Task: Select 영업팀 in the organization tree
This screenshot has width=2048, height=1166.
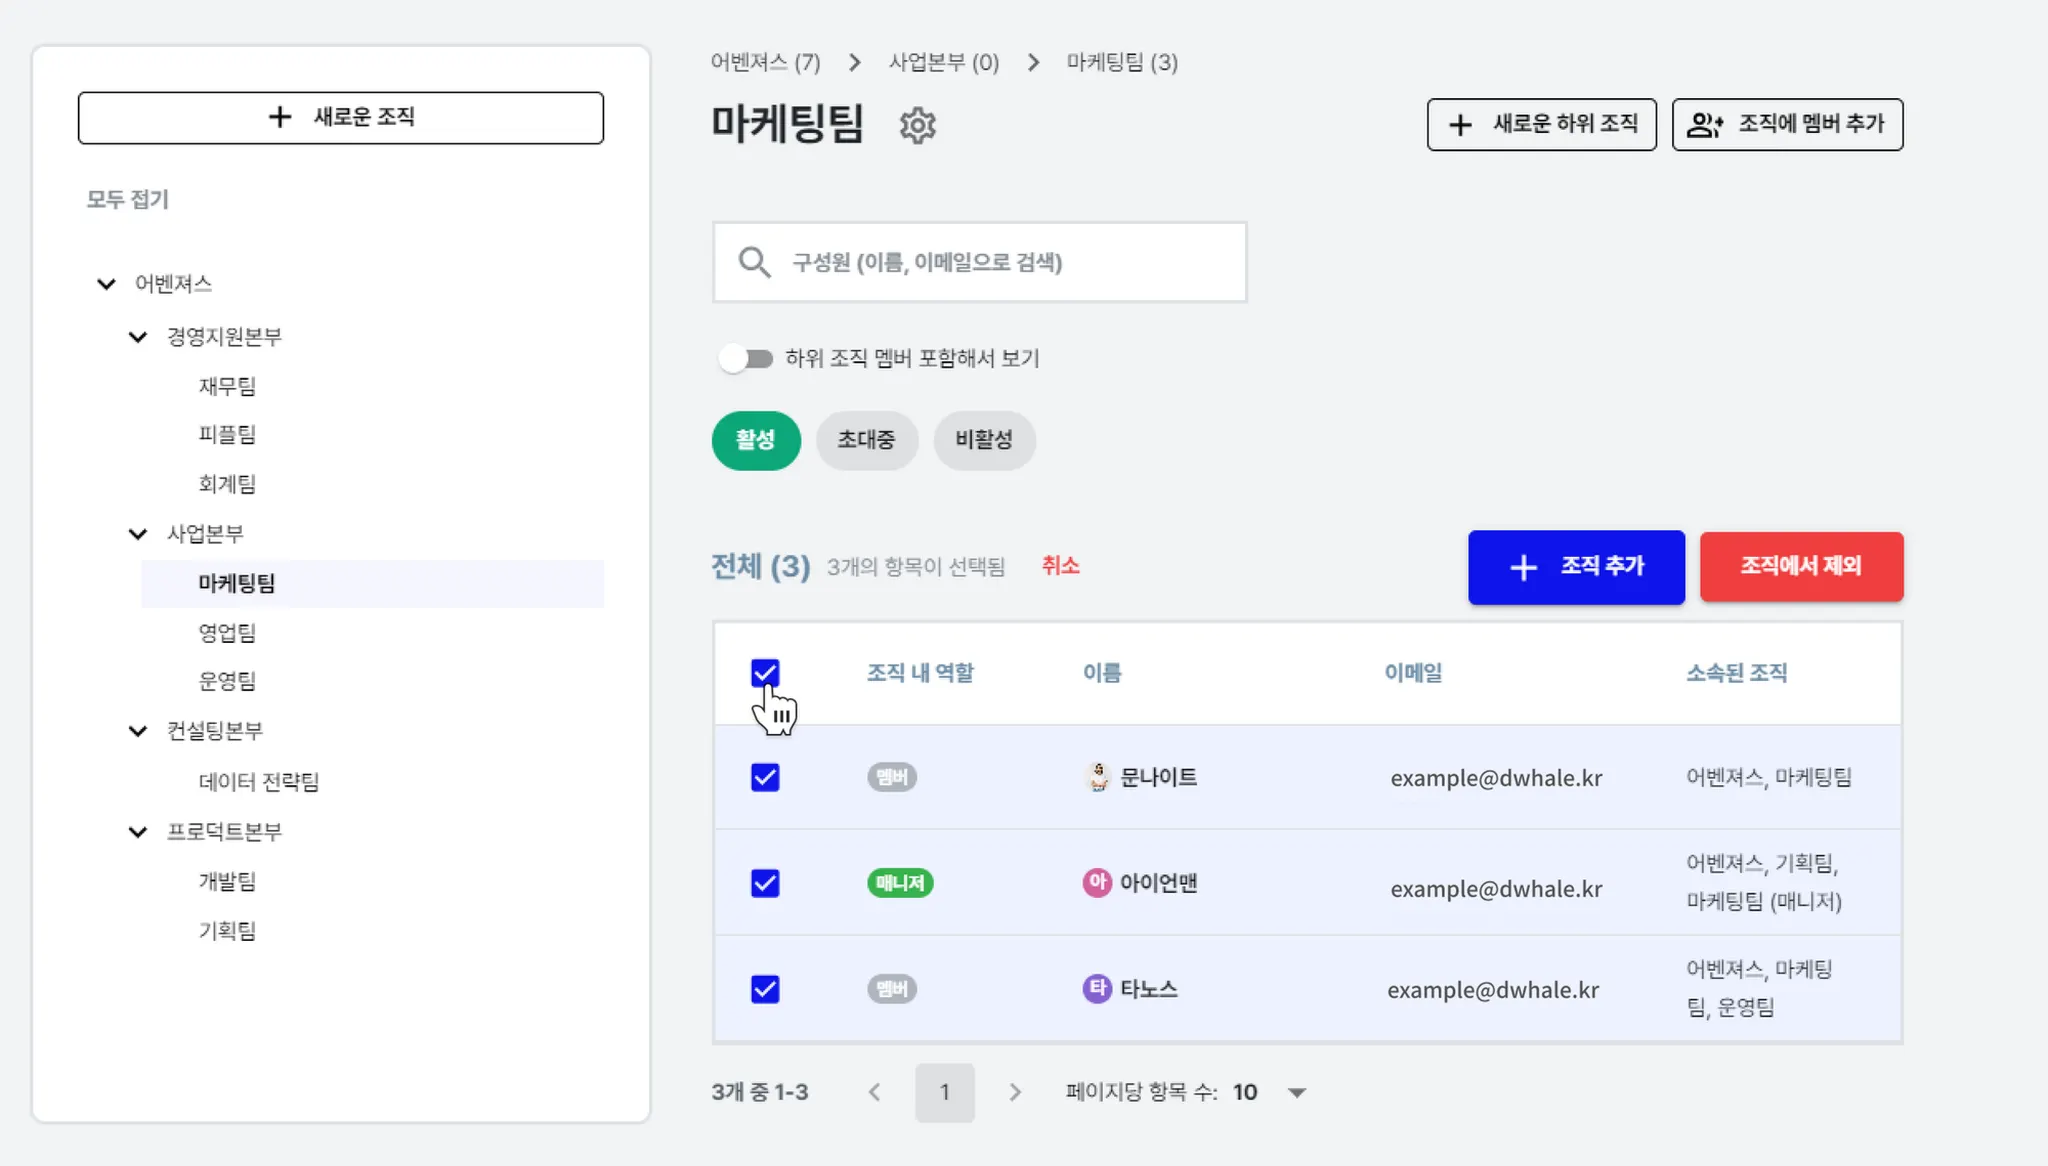Action: (x=227, y=632)
